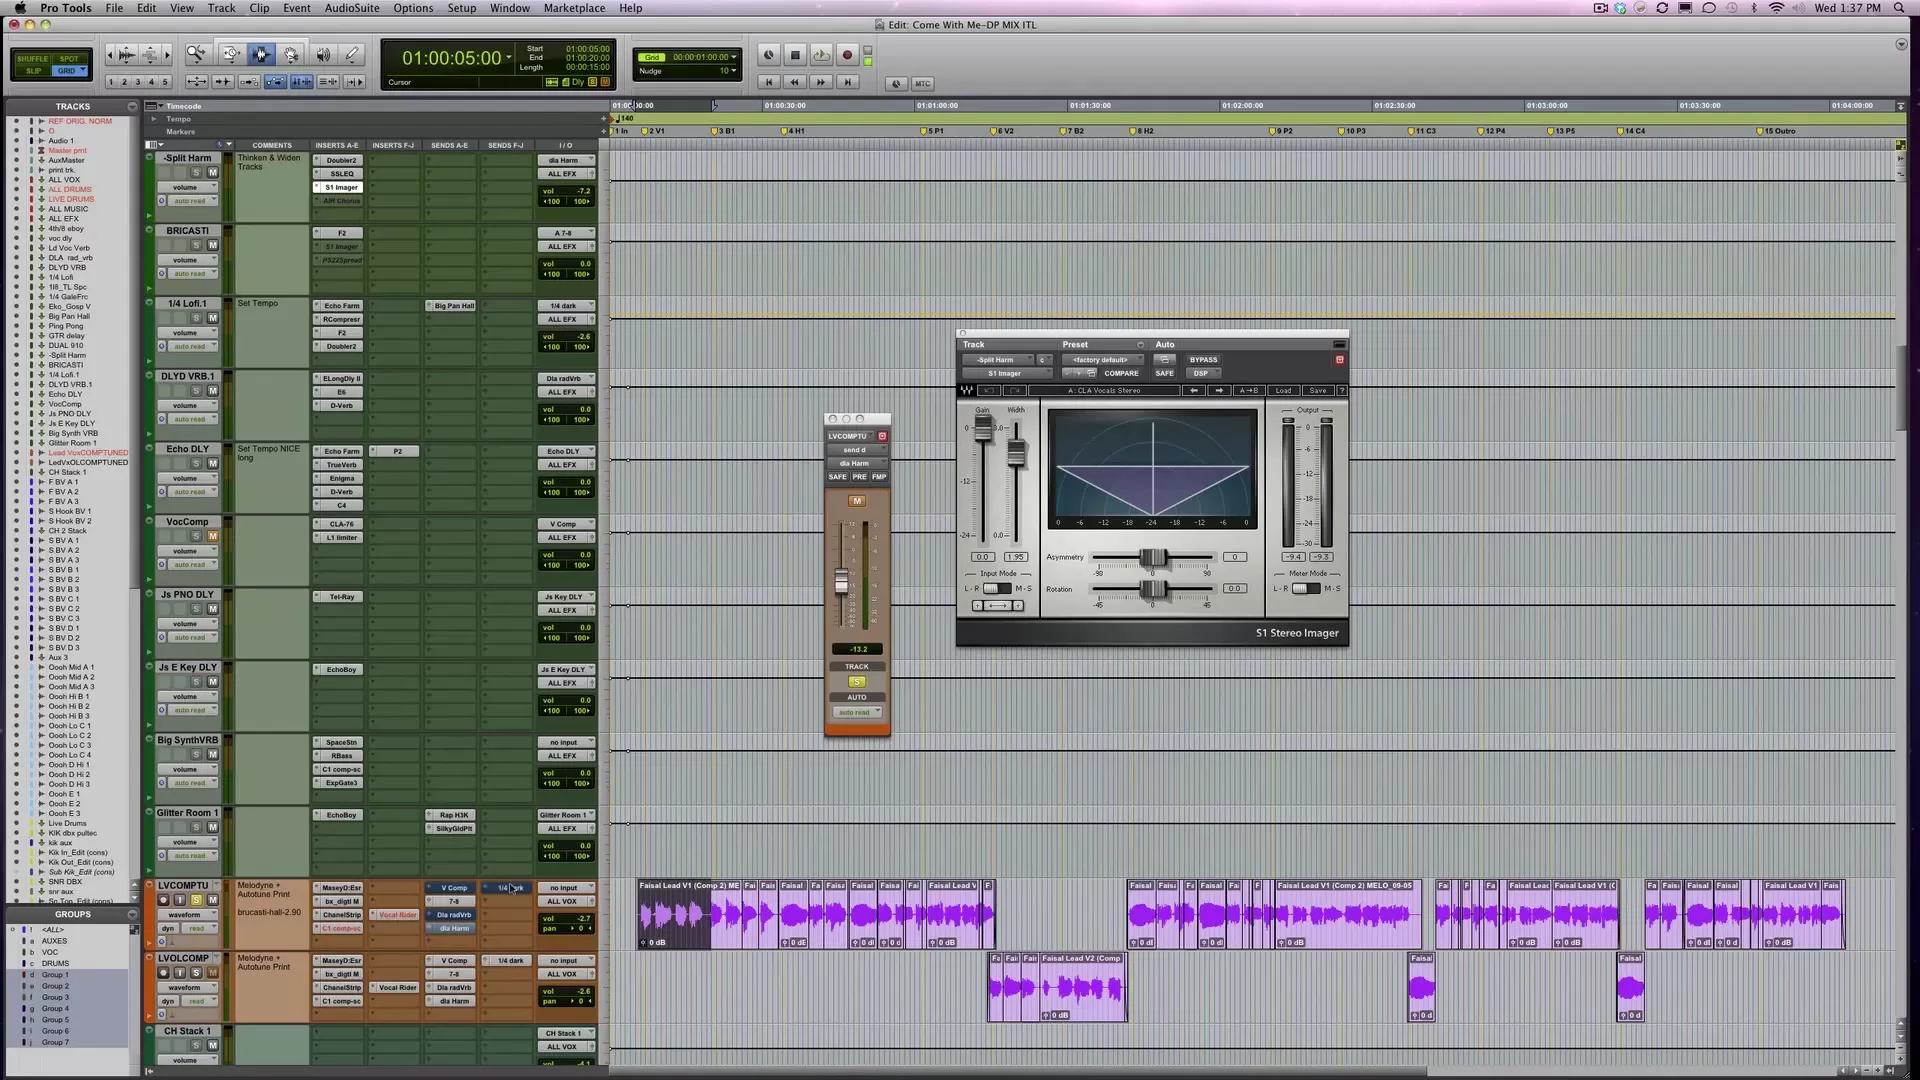The width and height of the screenshot is (1920, 1080).
Task: Toggle Meter Mode L-R / M-S switch
Action: (x=1305, y=588)
